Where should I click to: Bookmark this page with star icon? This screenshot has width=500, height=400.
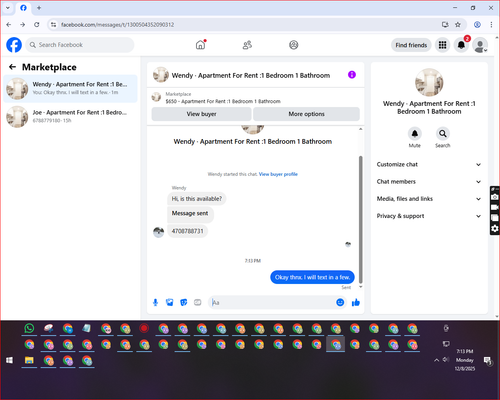click(x=458, y=24)
